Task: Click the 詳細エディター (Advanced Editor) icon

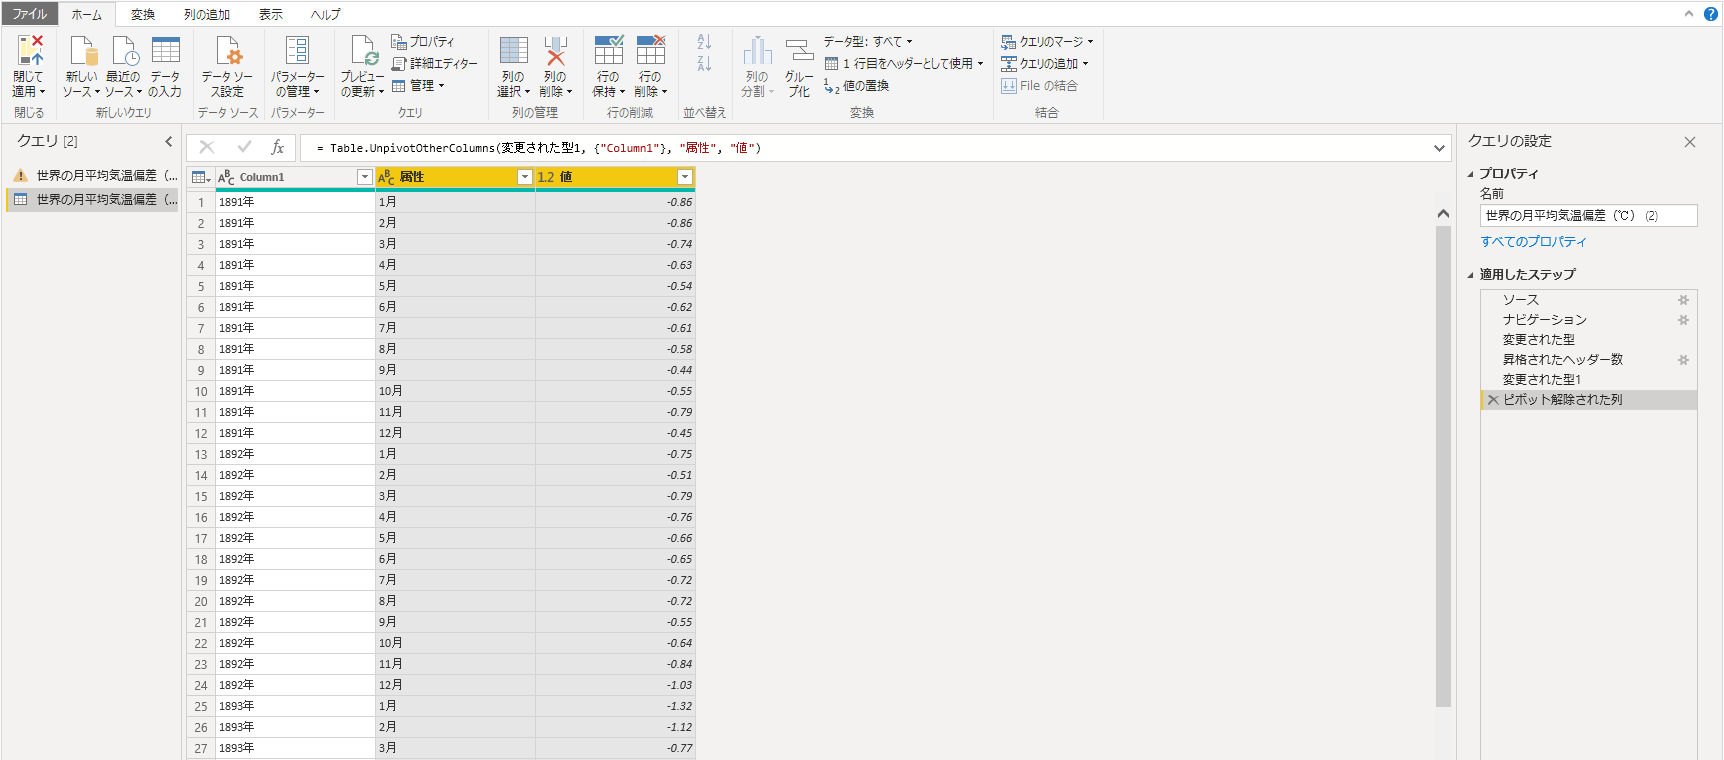Action: [399, 63]
